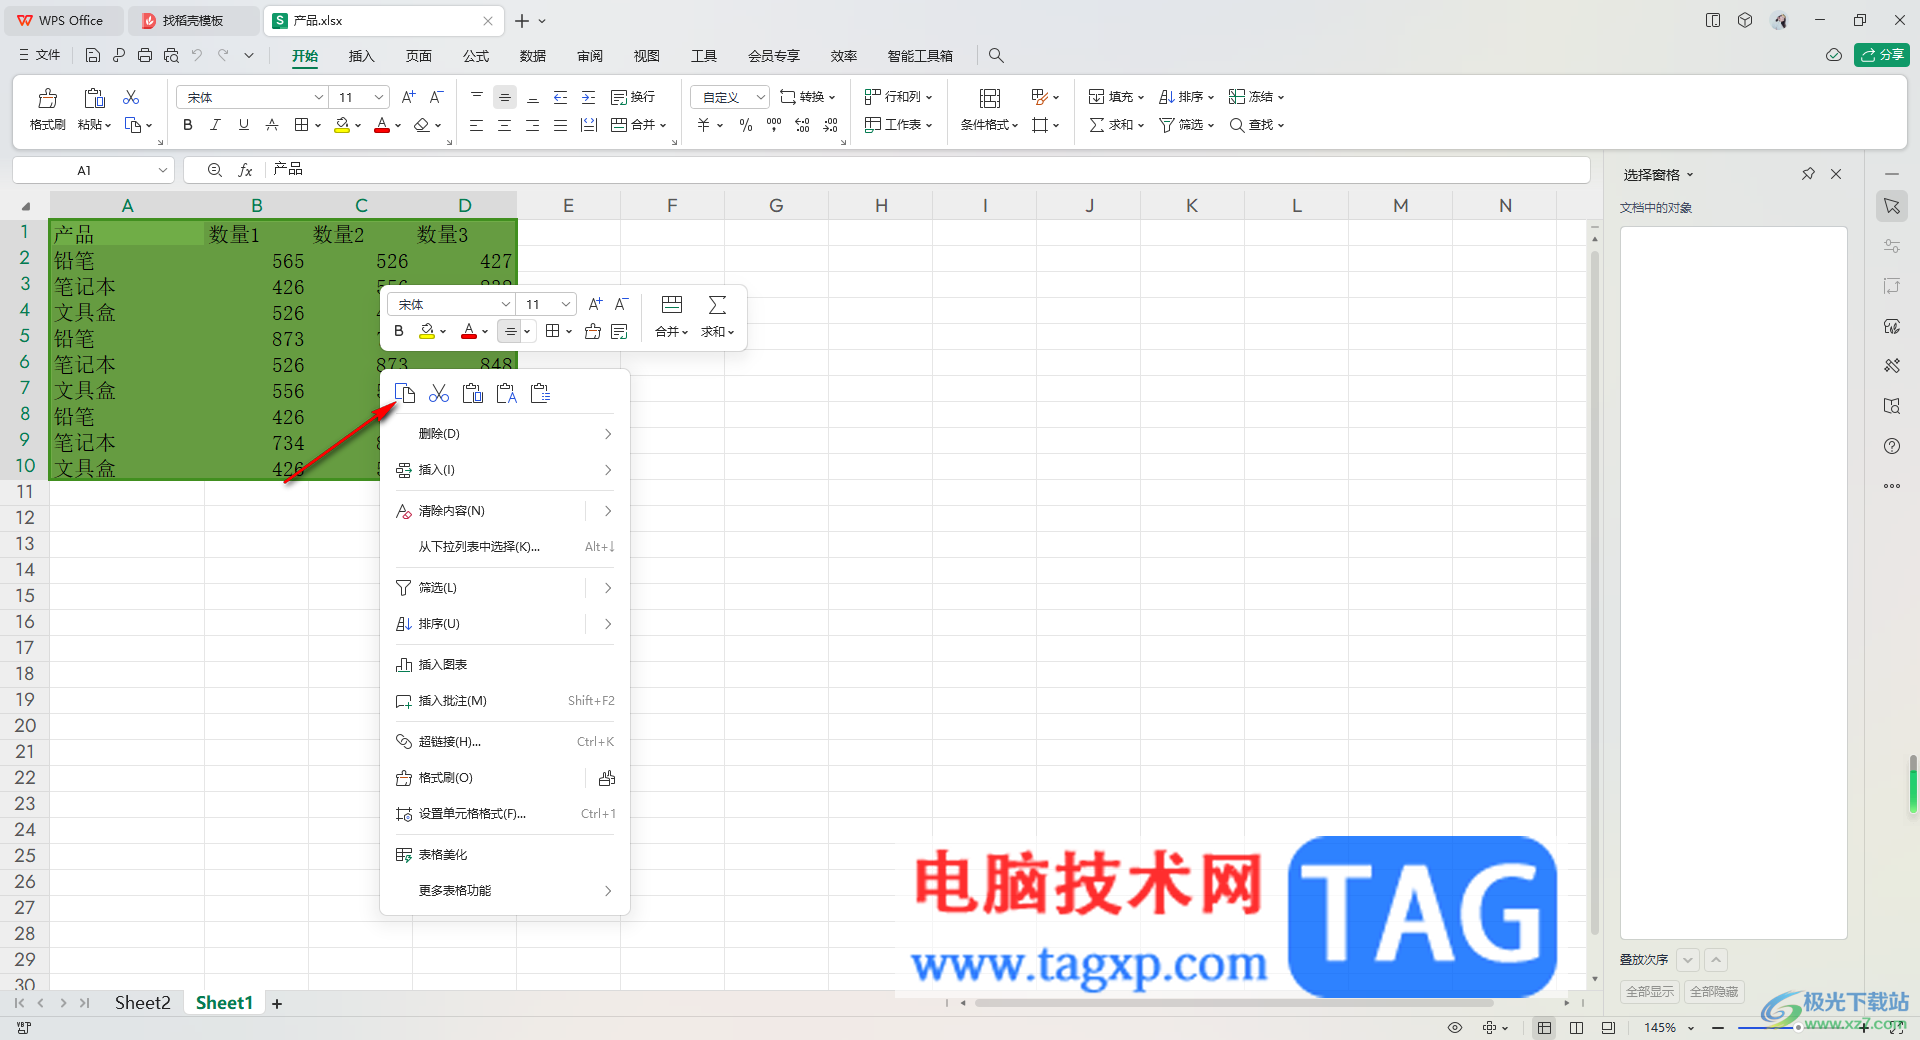Toggle Wrap Text (换行)

pos(633,97)
